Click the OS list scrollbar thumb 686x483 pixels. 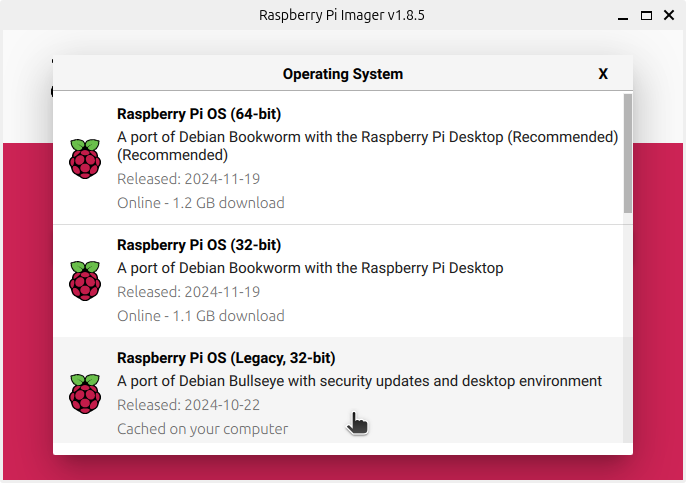tap(628, 154)
